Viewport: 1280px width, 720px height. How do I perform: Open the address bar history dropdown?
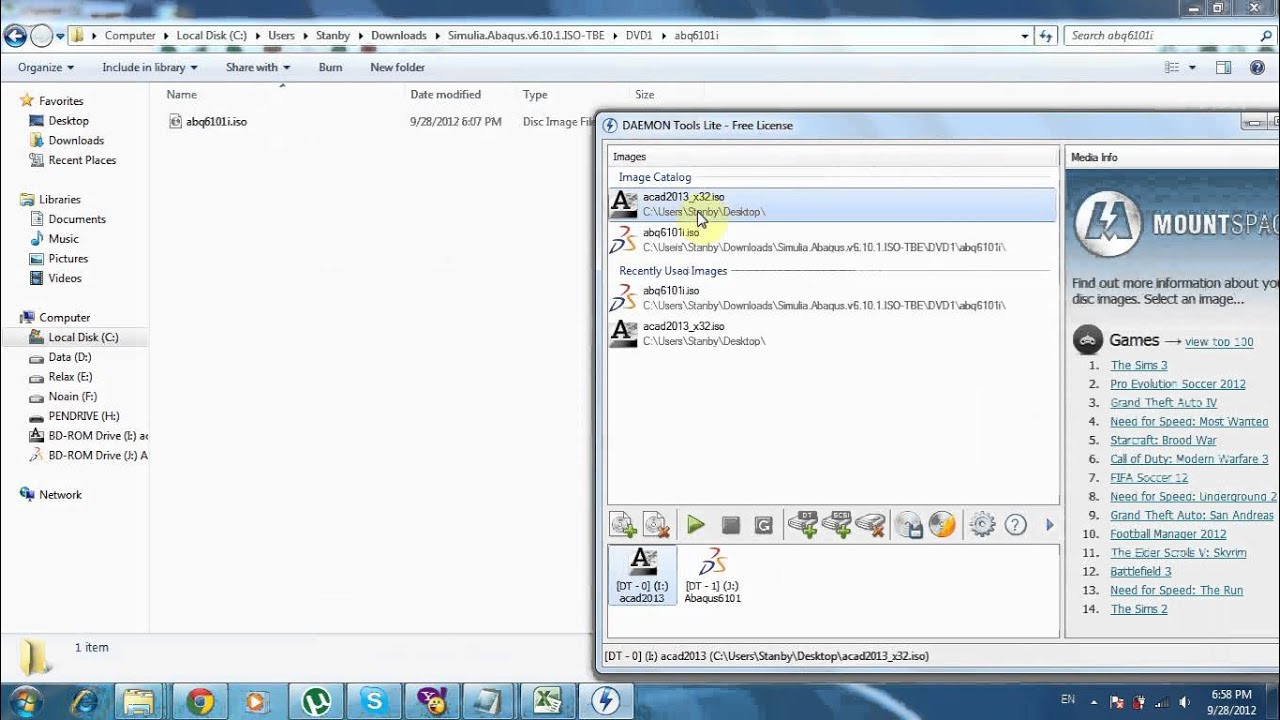pyautogui.click(x=1025, y=36)
